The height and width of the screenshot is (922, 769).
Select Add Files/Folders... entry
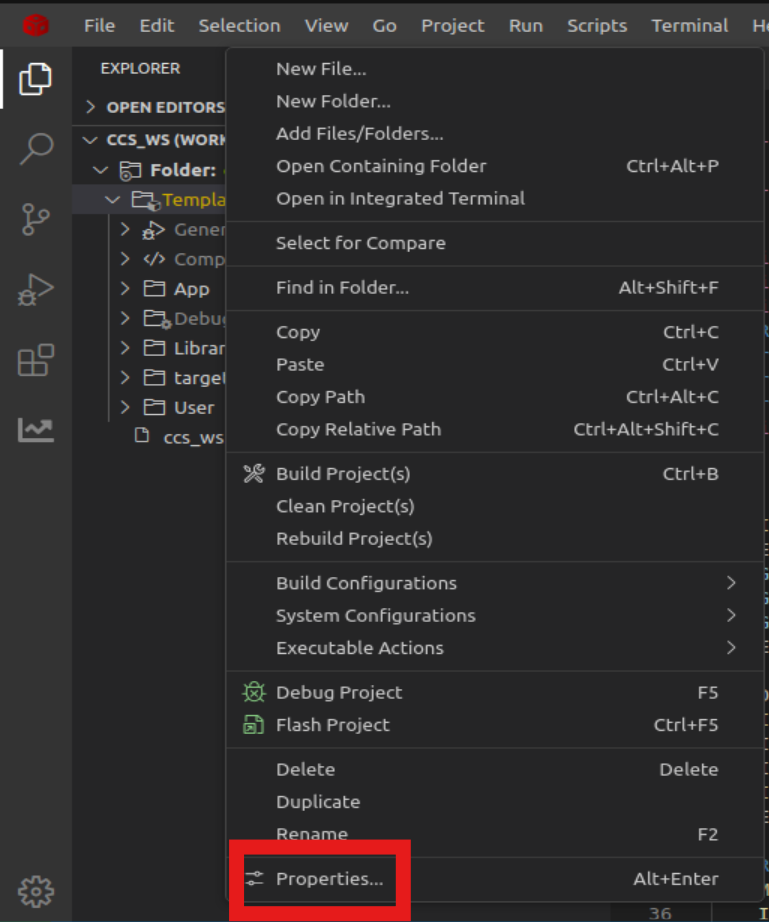[x=495, y=133]
